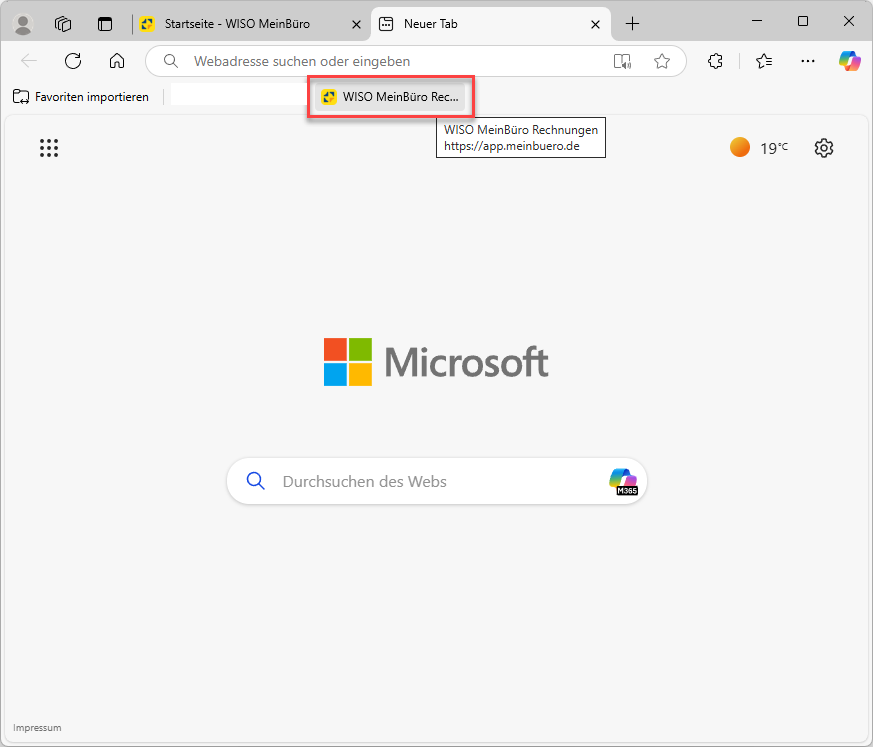Open Settings and more ellipsis menu
This screenshot has height=747, width=873.
pyautogui.click(x=808, y=61)
